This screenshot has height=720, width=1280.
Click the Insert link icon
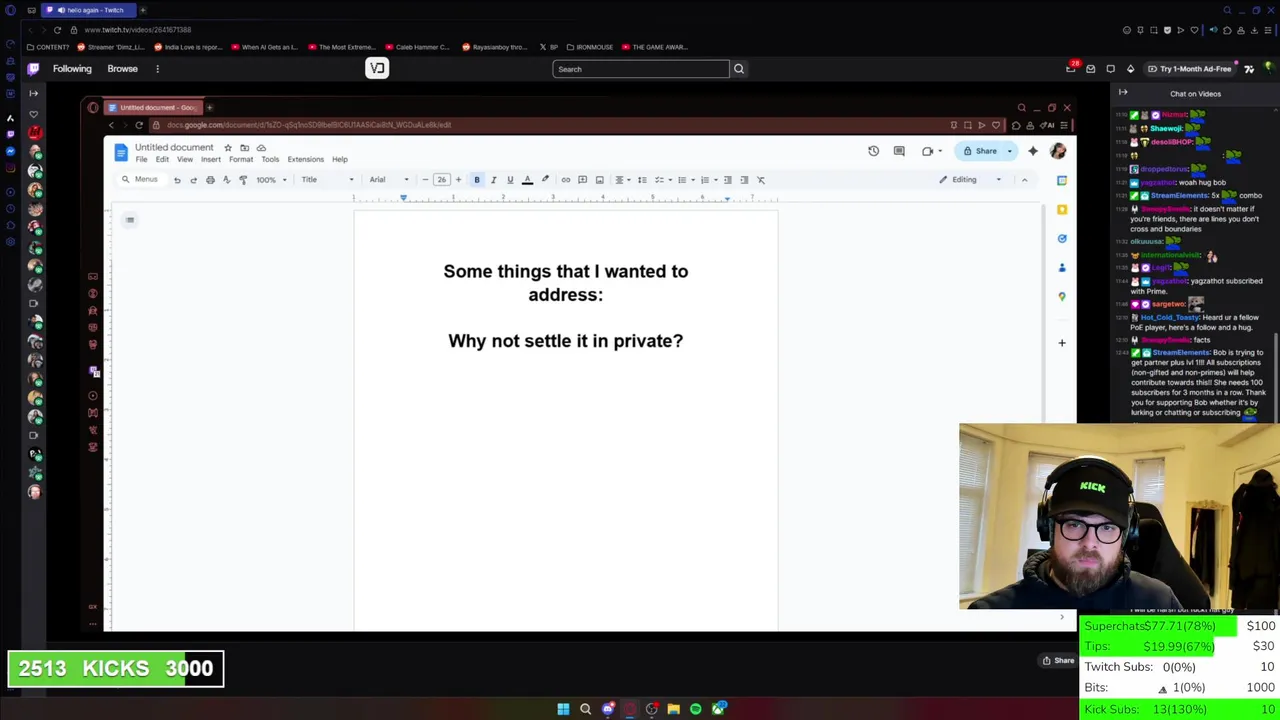click(x=566, y=180)
